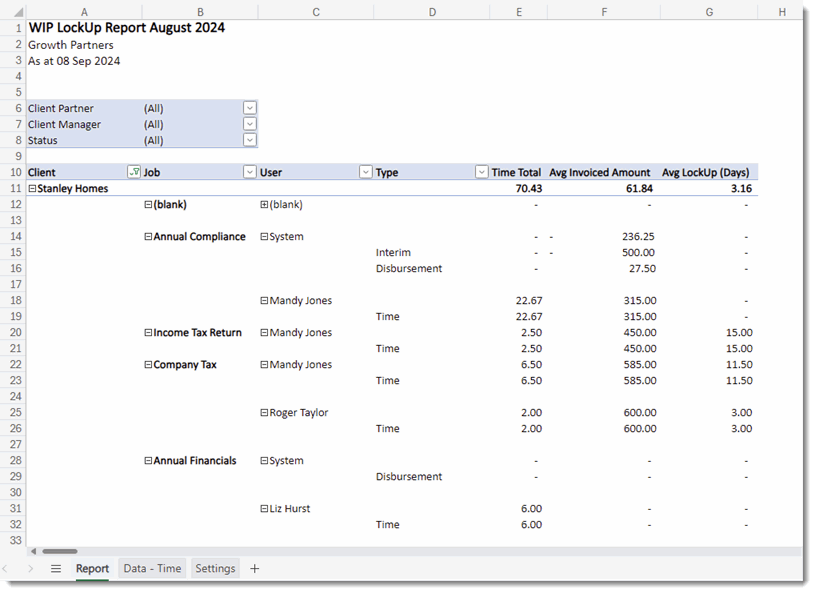This screenshot has height=593, width=815.
Task: Collapse Mandy Jones under Income Tax Return
Action: (x=262, y=332)
